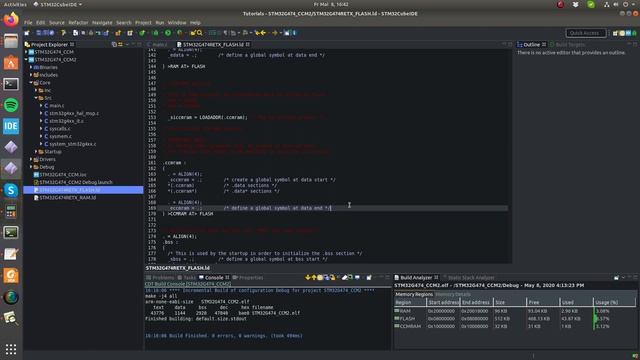The width and height of the screenshot is (640, 360).
Task: Expand the Includes folder
Action: pos(31,75)
